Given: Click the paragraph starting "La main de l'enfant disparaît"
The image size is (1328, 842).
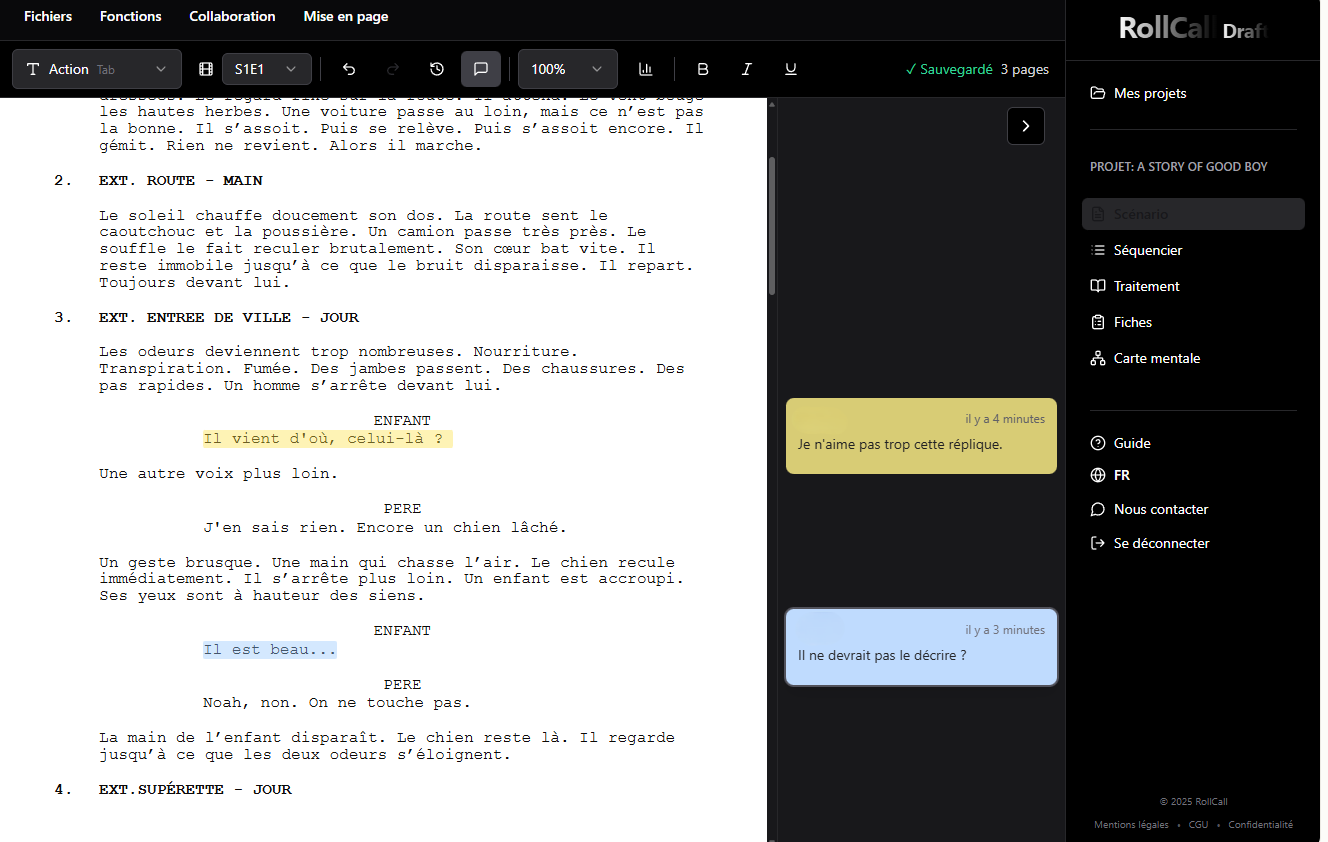Looking at the screenshot, I should pos(387,746).
